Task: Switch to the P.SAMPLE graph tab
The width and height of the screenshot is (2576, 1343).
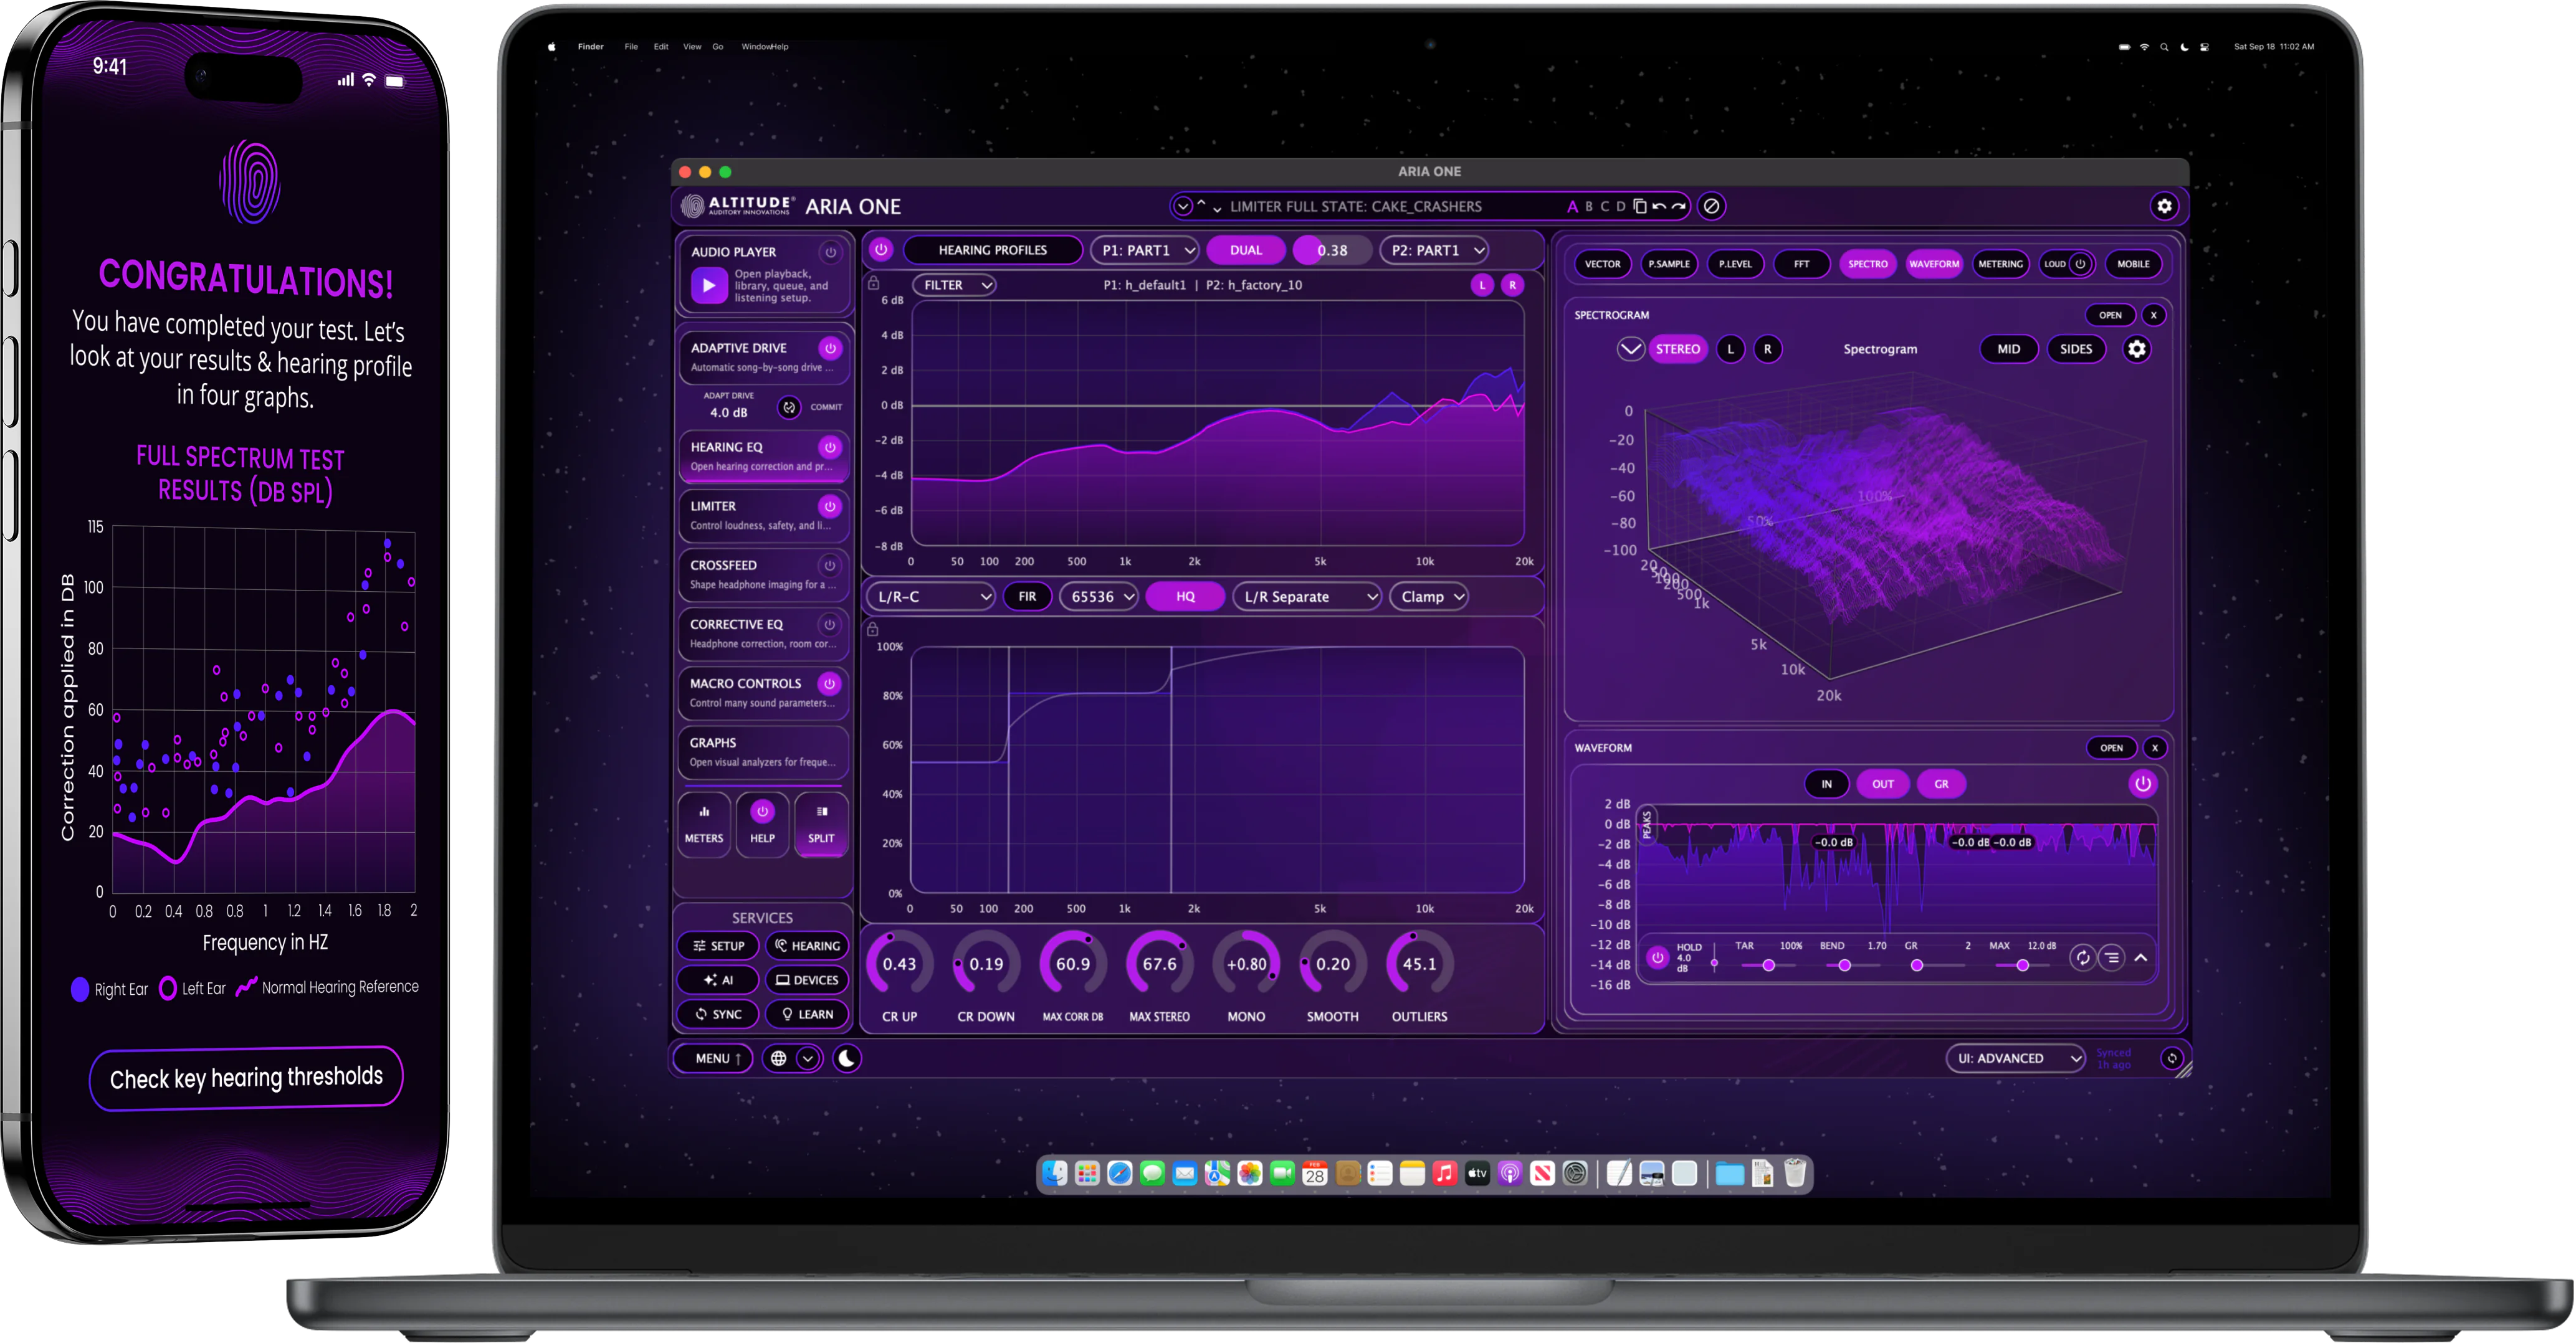Action: point(1669,264)
